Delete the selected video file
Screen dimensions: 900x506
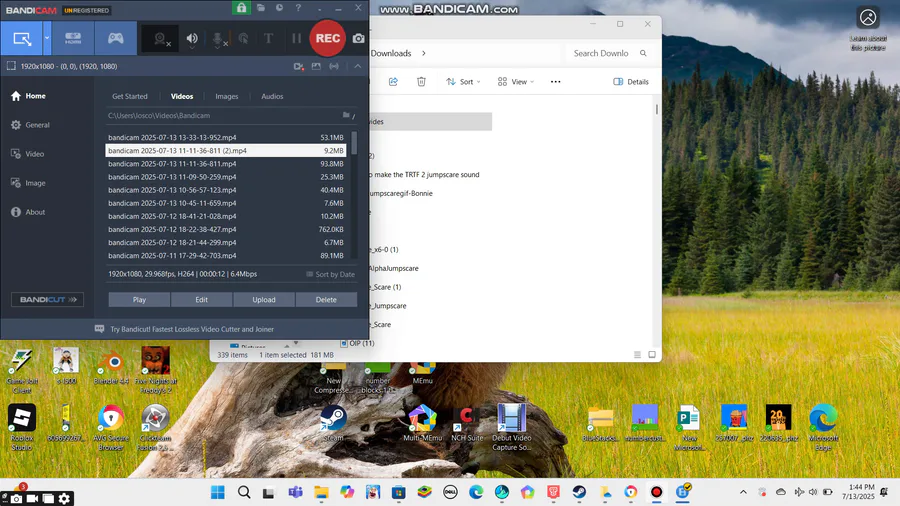326,299
